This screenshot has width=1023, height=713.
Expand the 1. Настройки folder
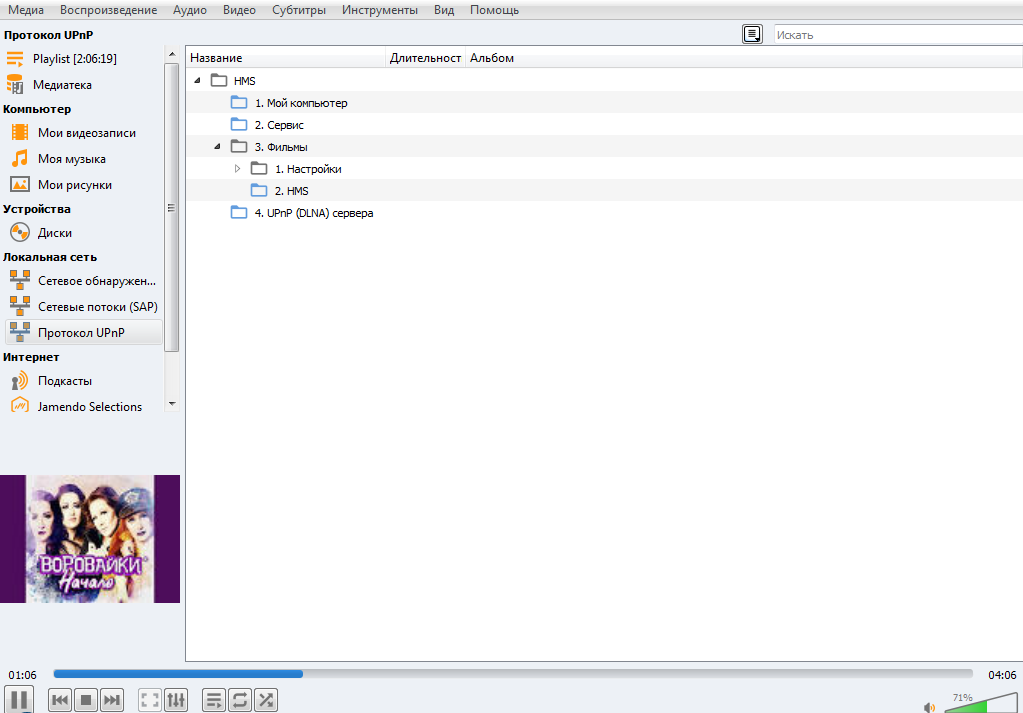[x=237, y=169]
